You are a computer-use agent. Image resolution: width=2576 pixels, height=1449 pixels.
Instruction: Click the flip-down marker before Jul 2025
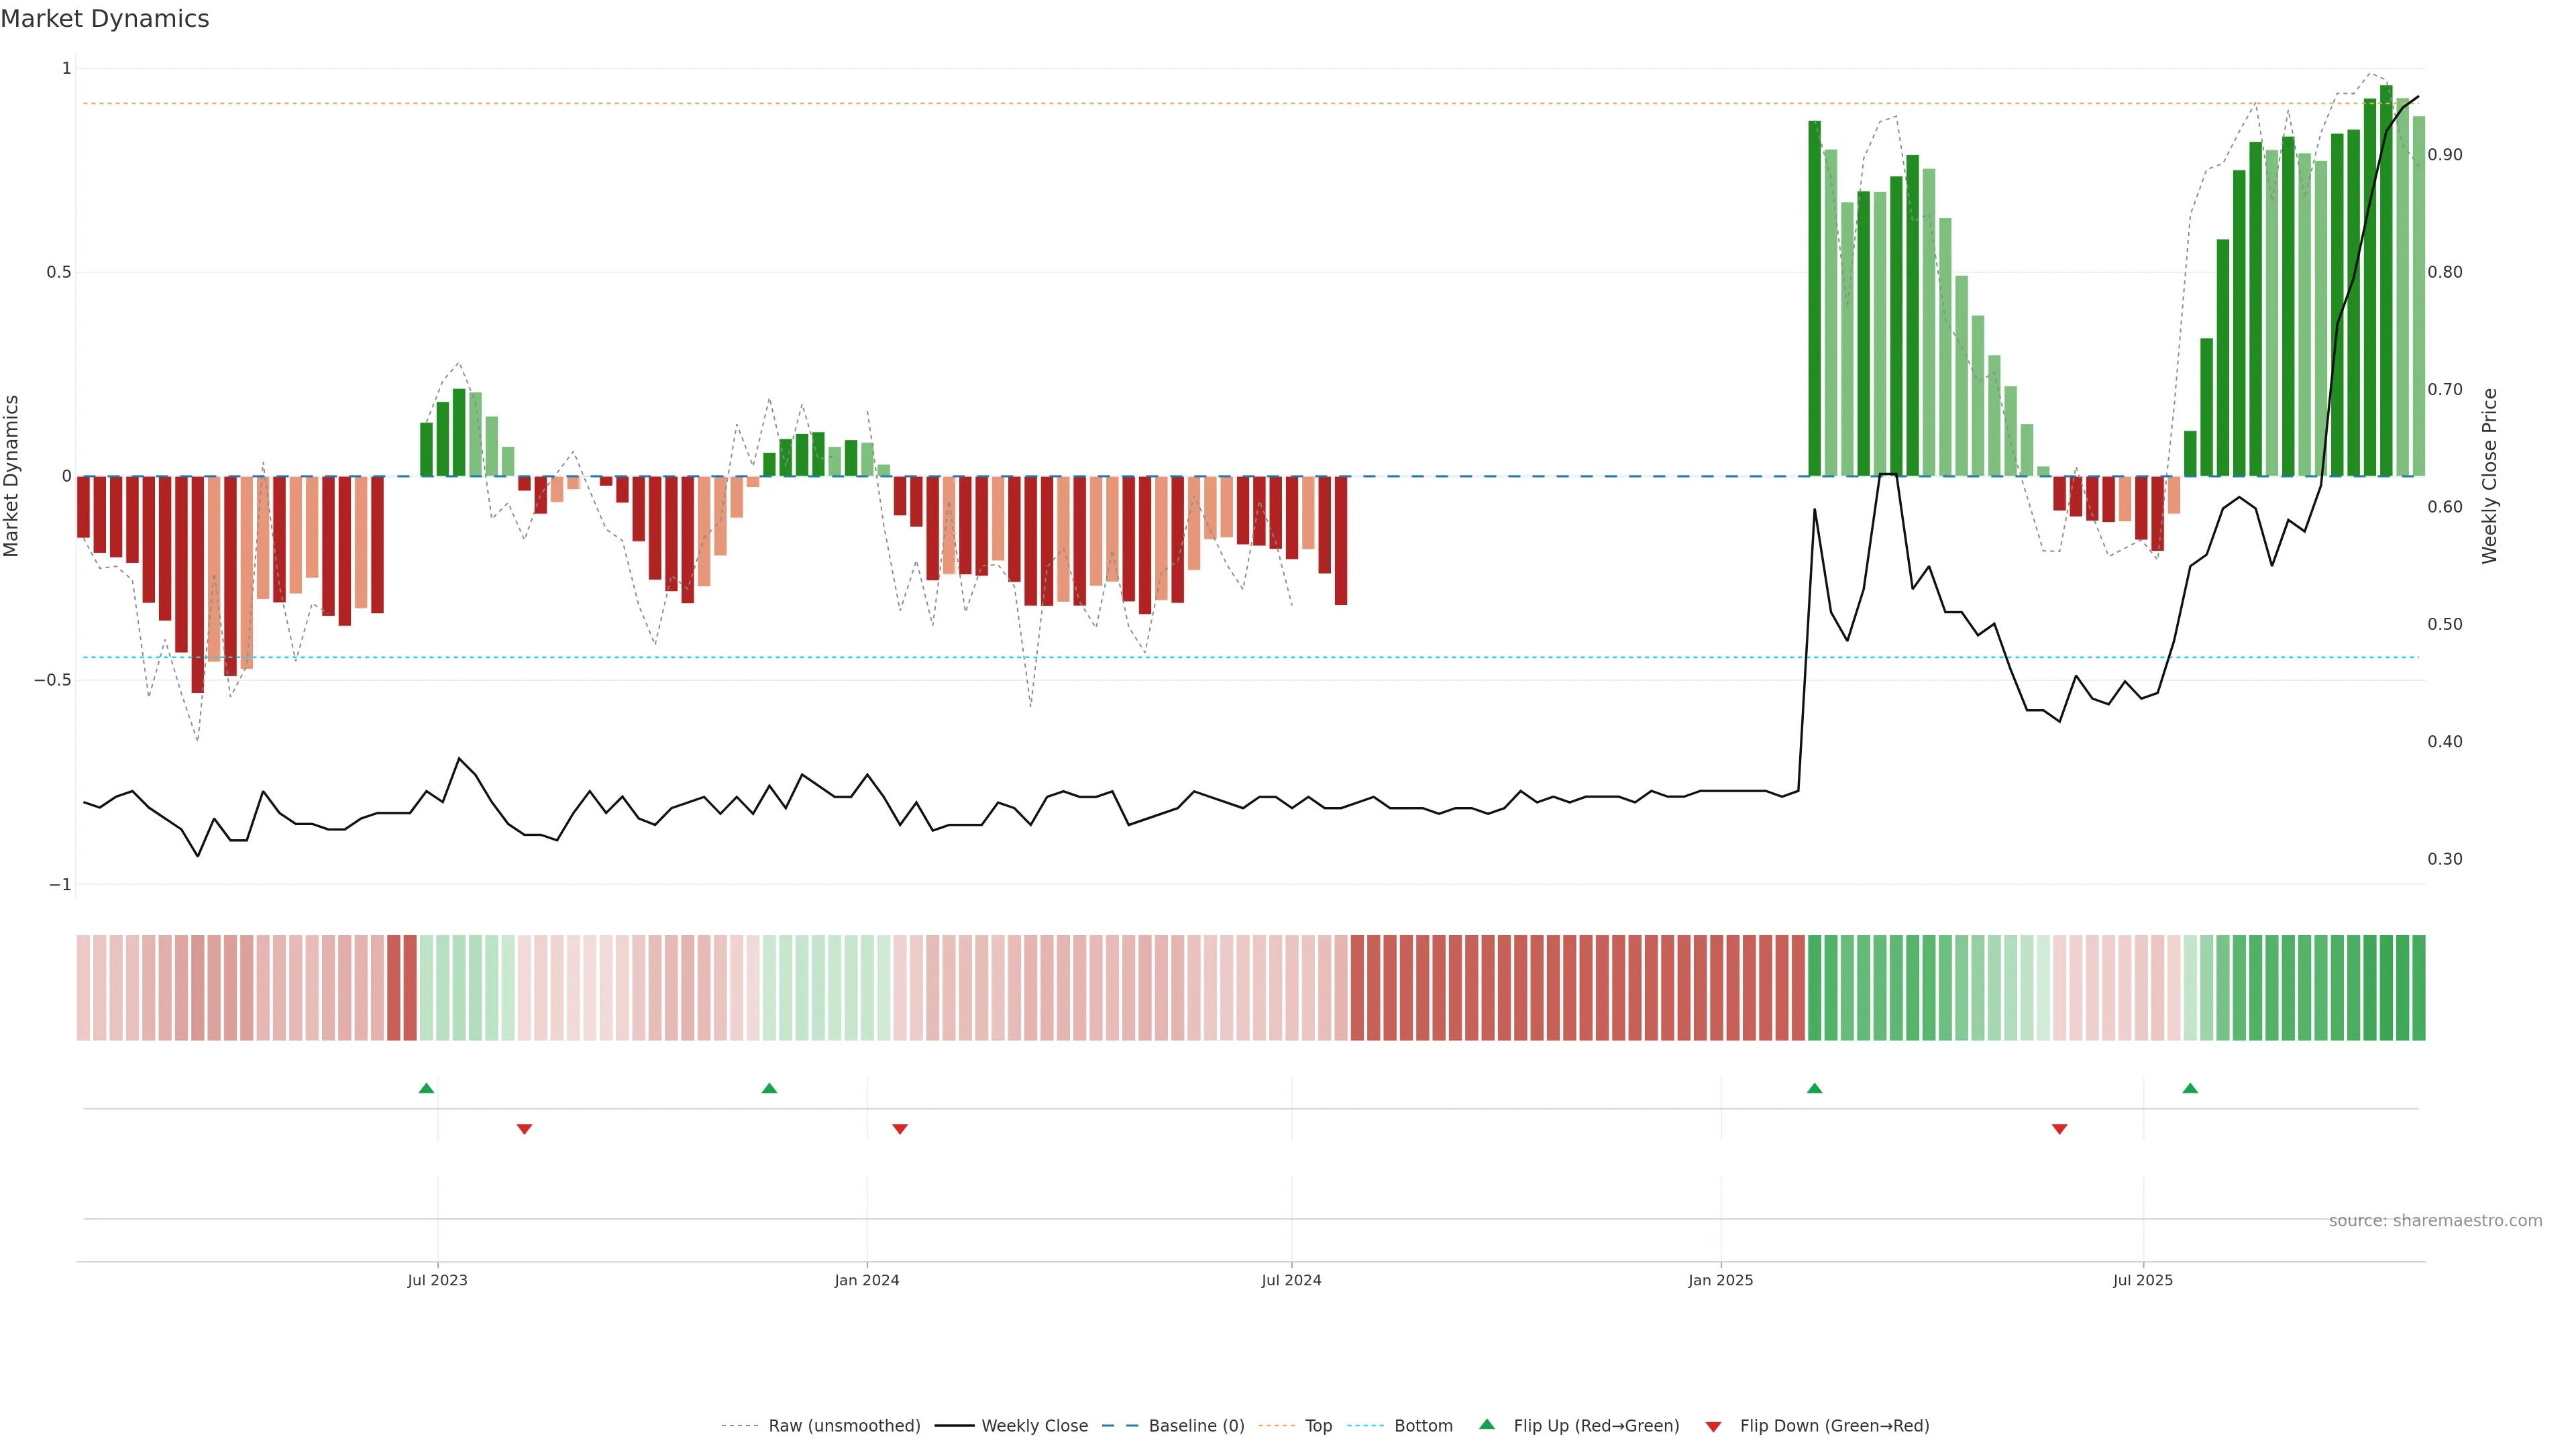pos(2059,1129)
